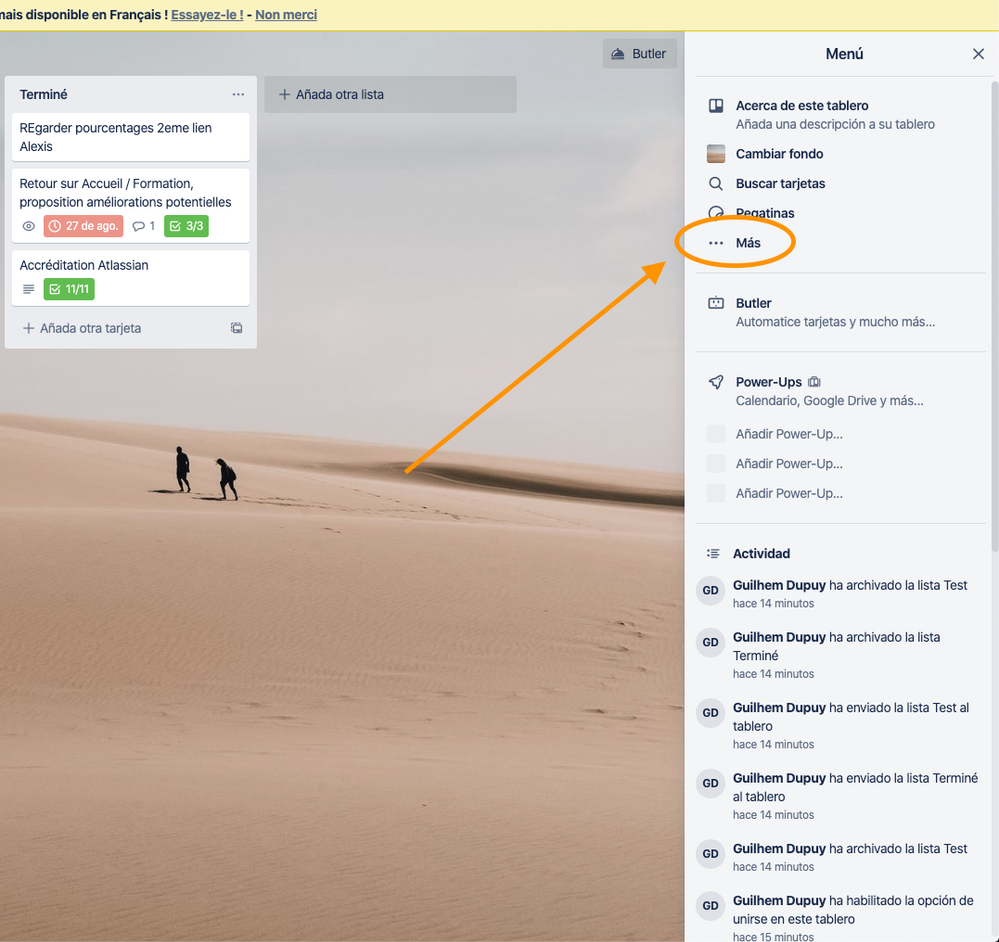Click the 27 de ago. due date badge
This screenshot has width=999, height=942.
tap(83, 226)
